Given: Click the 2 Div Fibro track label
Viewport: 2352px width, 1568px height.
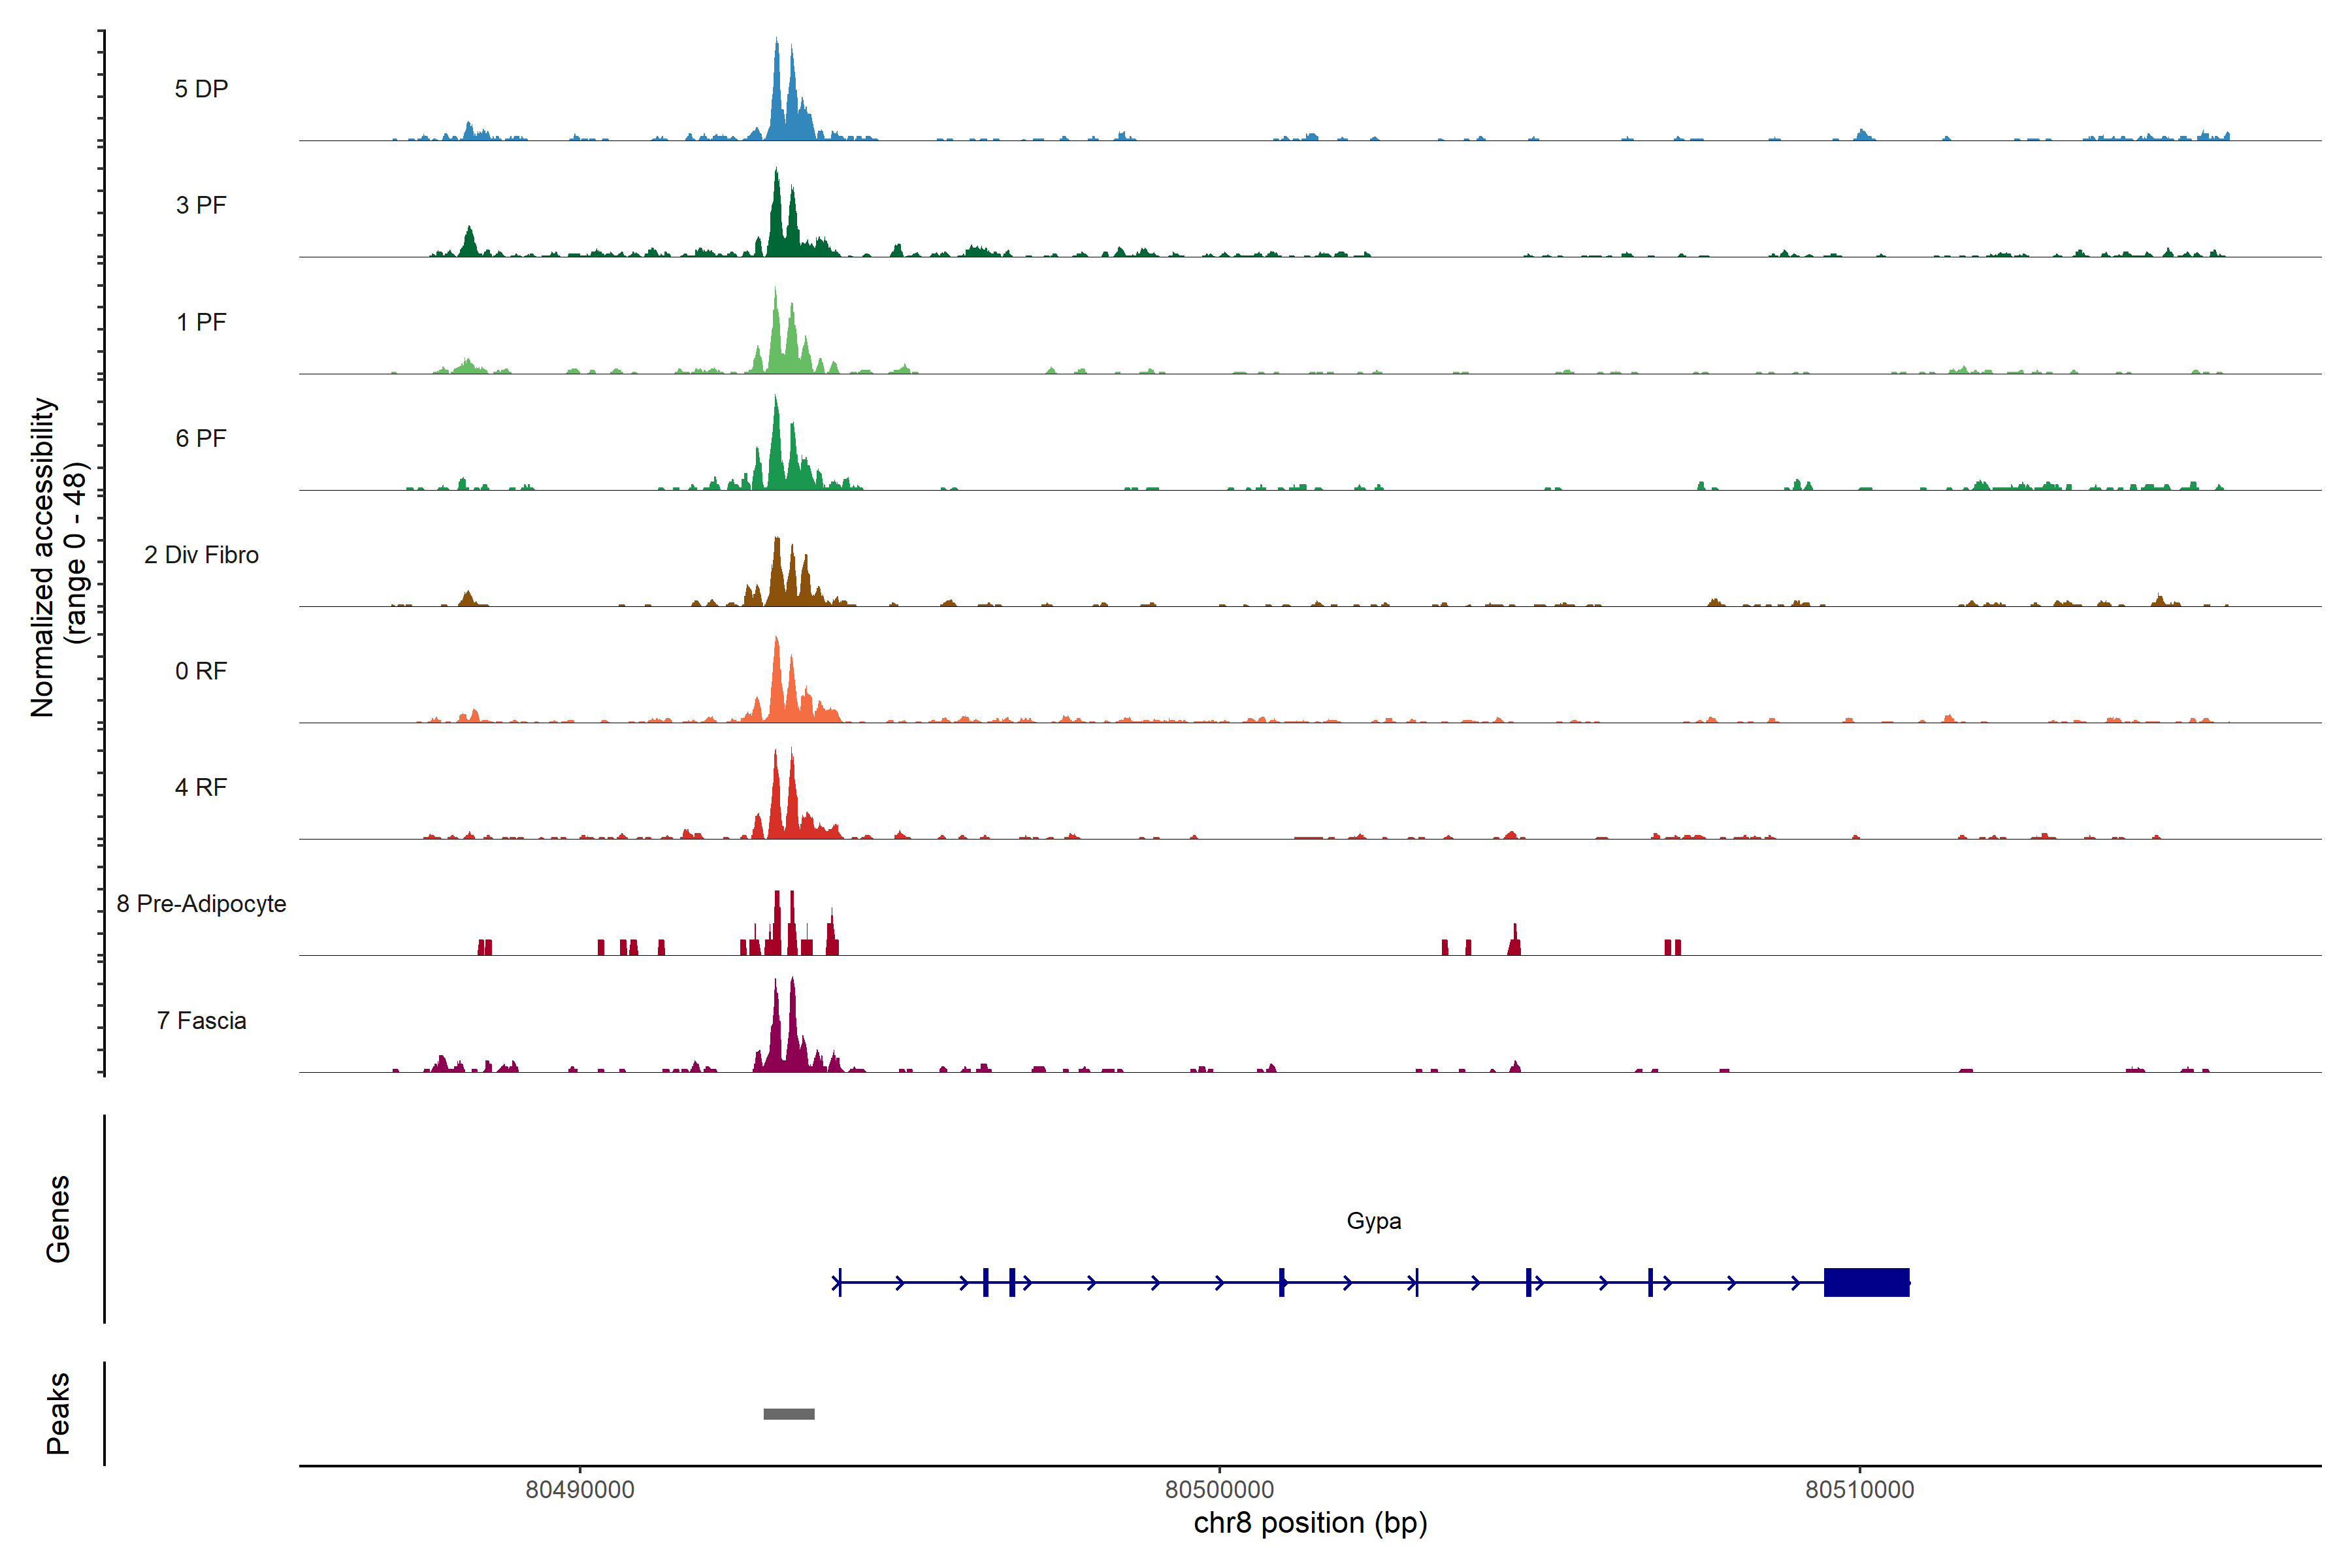Looking at the screenshot, I should click(x=201, y=554).
